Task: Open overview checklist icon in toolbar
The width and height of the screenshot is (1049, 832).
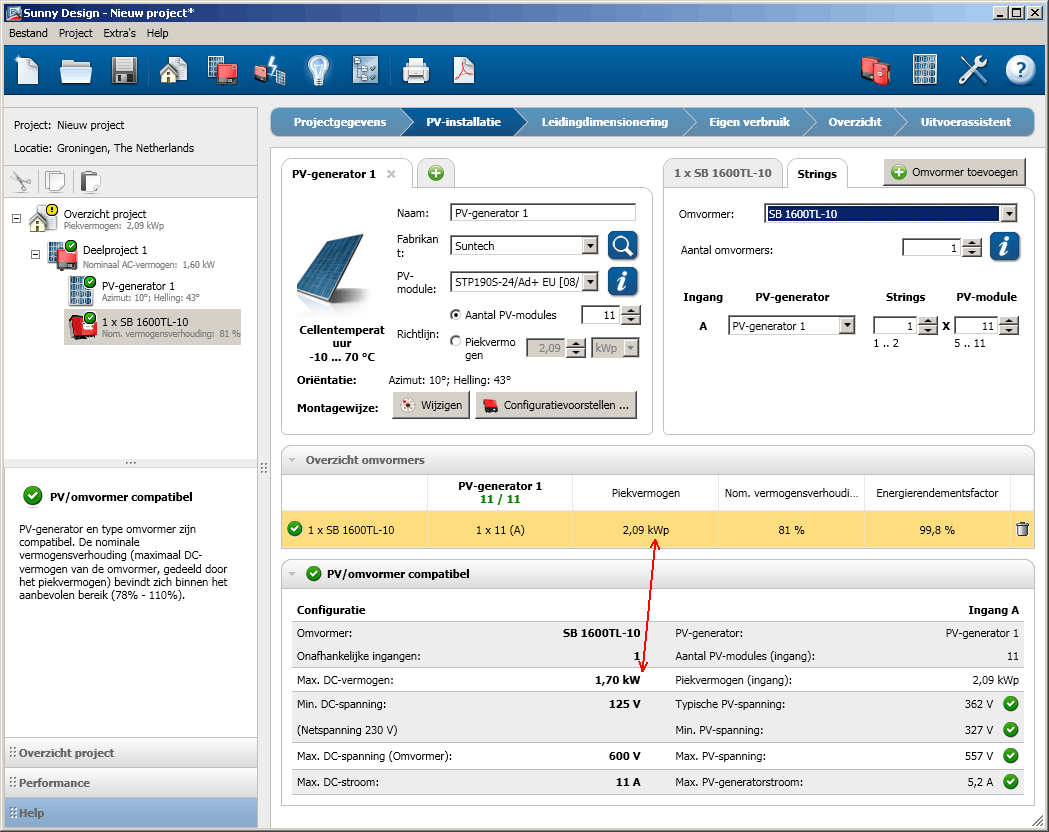Action: point(365,70)
